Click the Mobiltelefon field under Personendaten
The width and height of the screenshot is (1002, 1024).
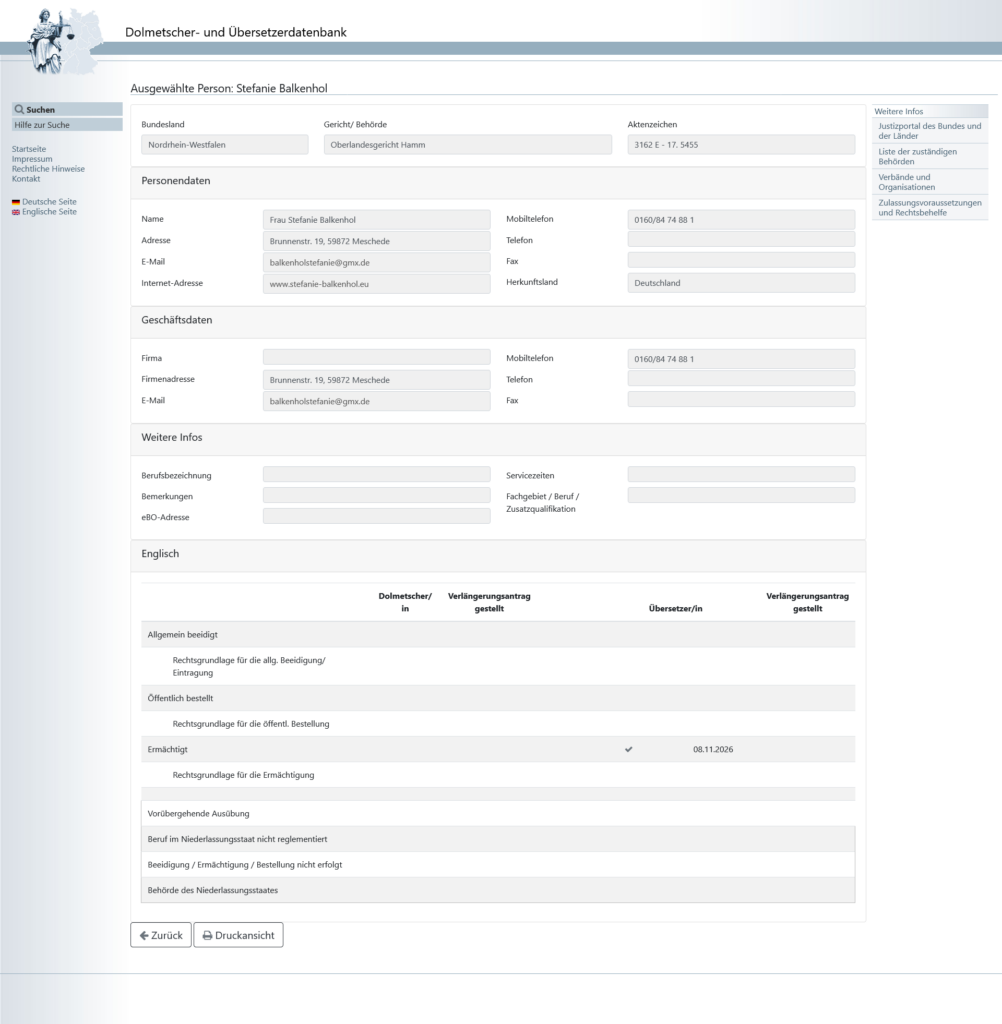coord(741,219)
